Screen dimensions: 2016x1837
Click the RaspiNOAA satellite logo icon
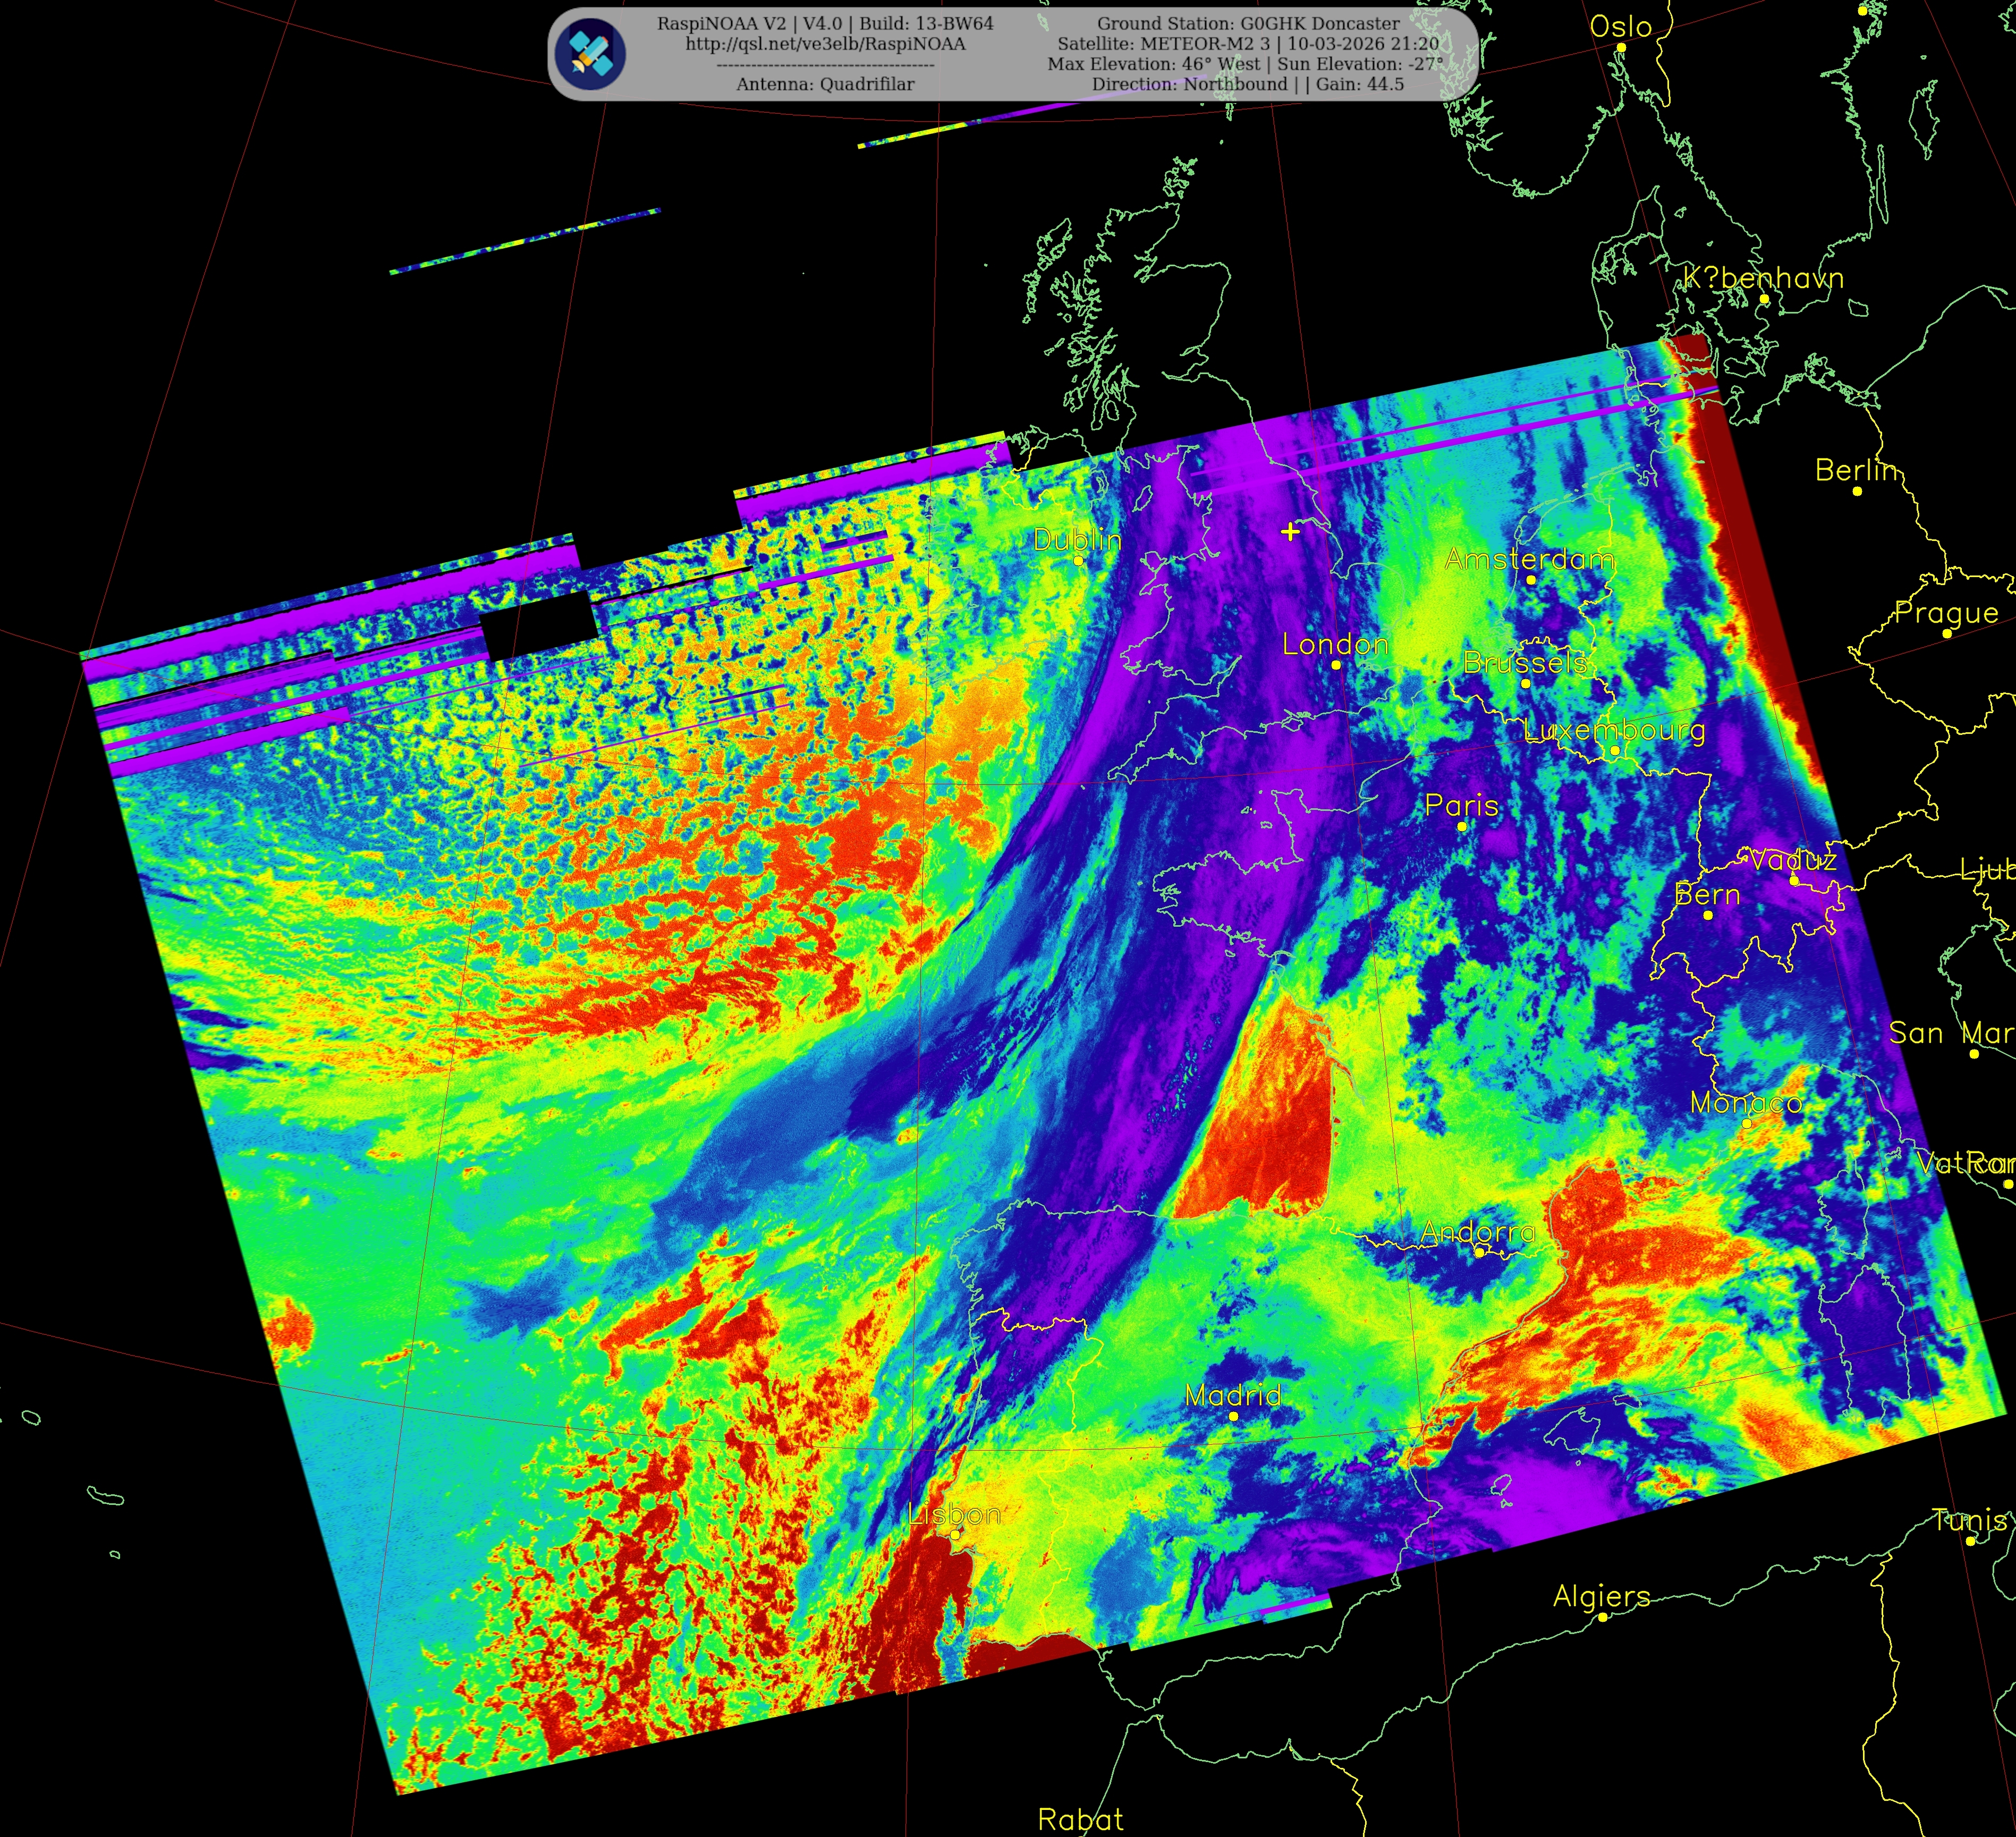pyautogui.click(x=591, y=54)
